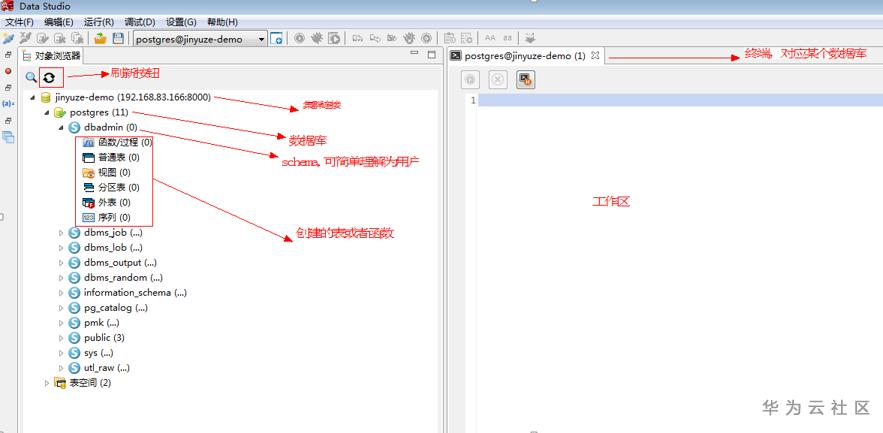Click the 视图 view eye-folder icon

88,173
